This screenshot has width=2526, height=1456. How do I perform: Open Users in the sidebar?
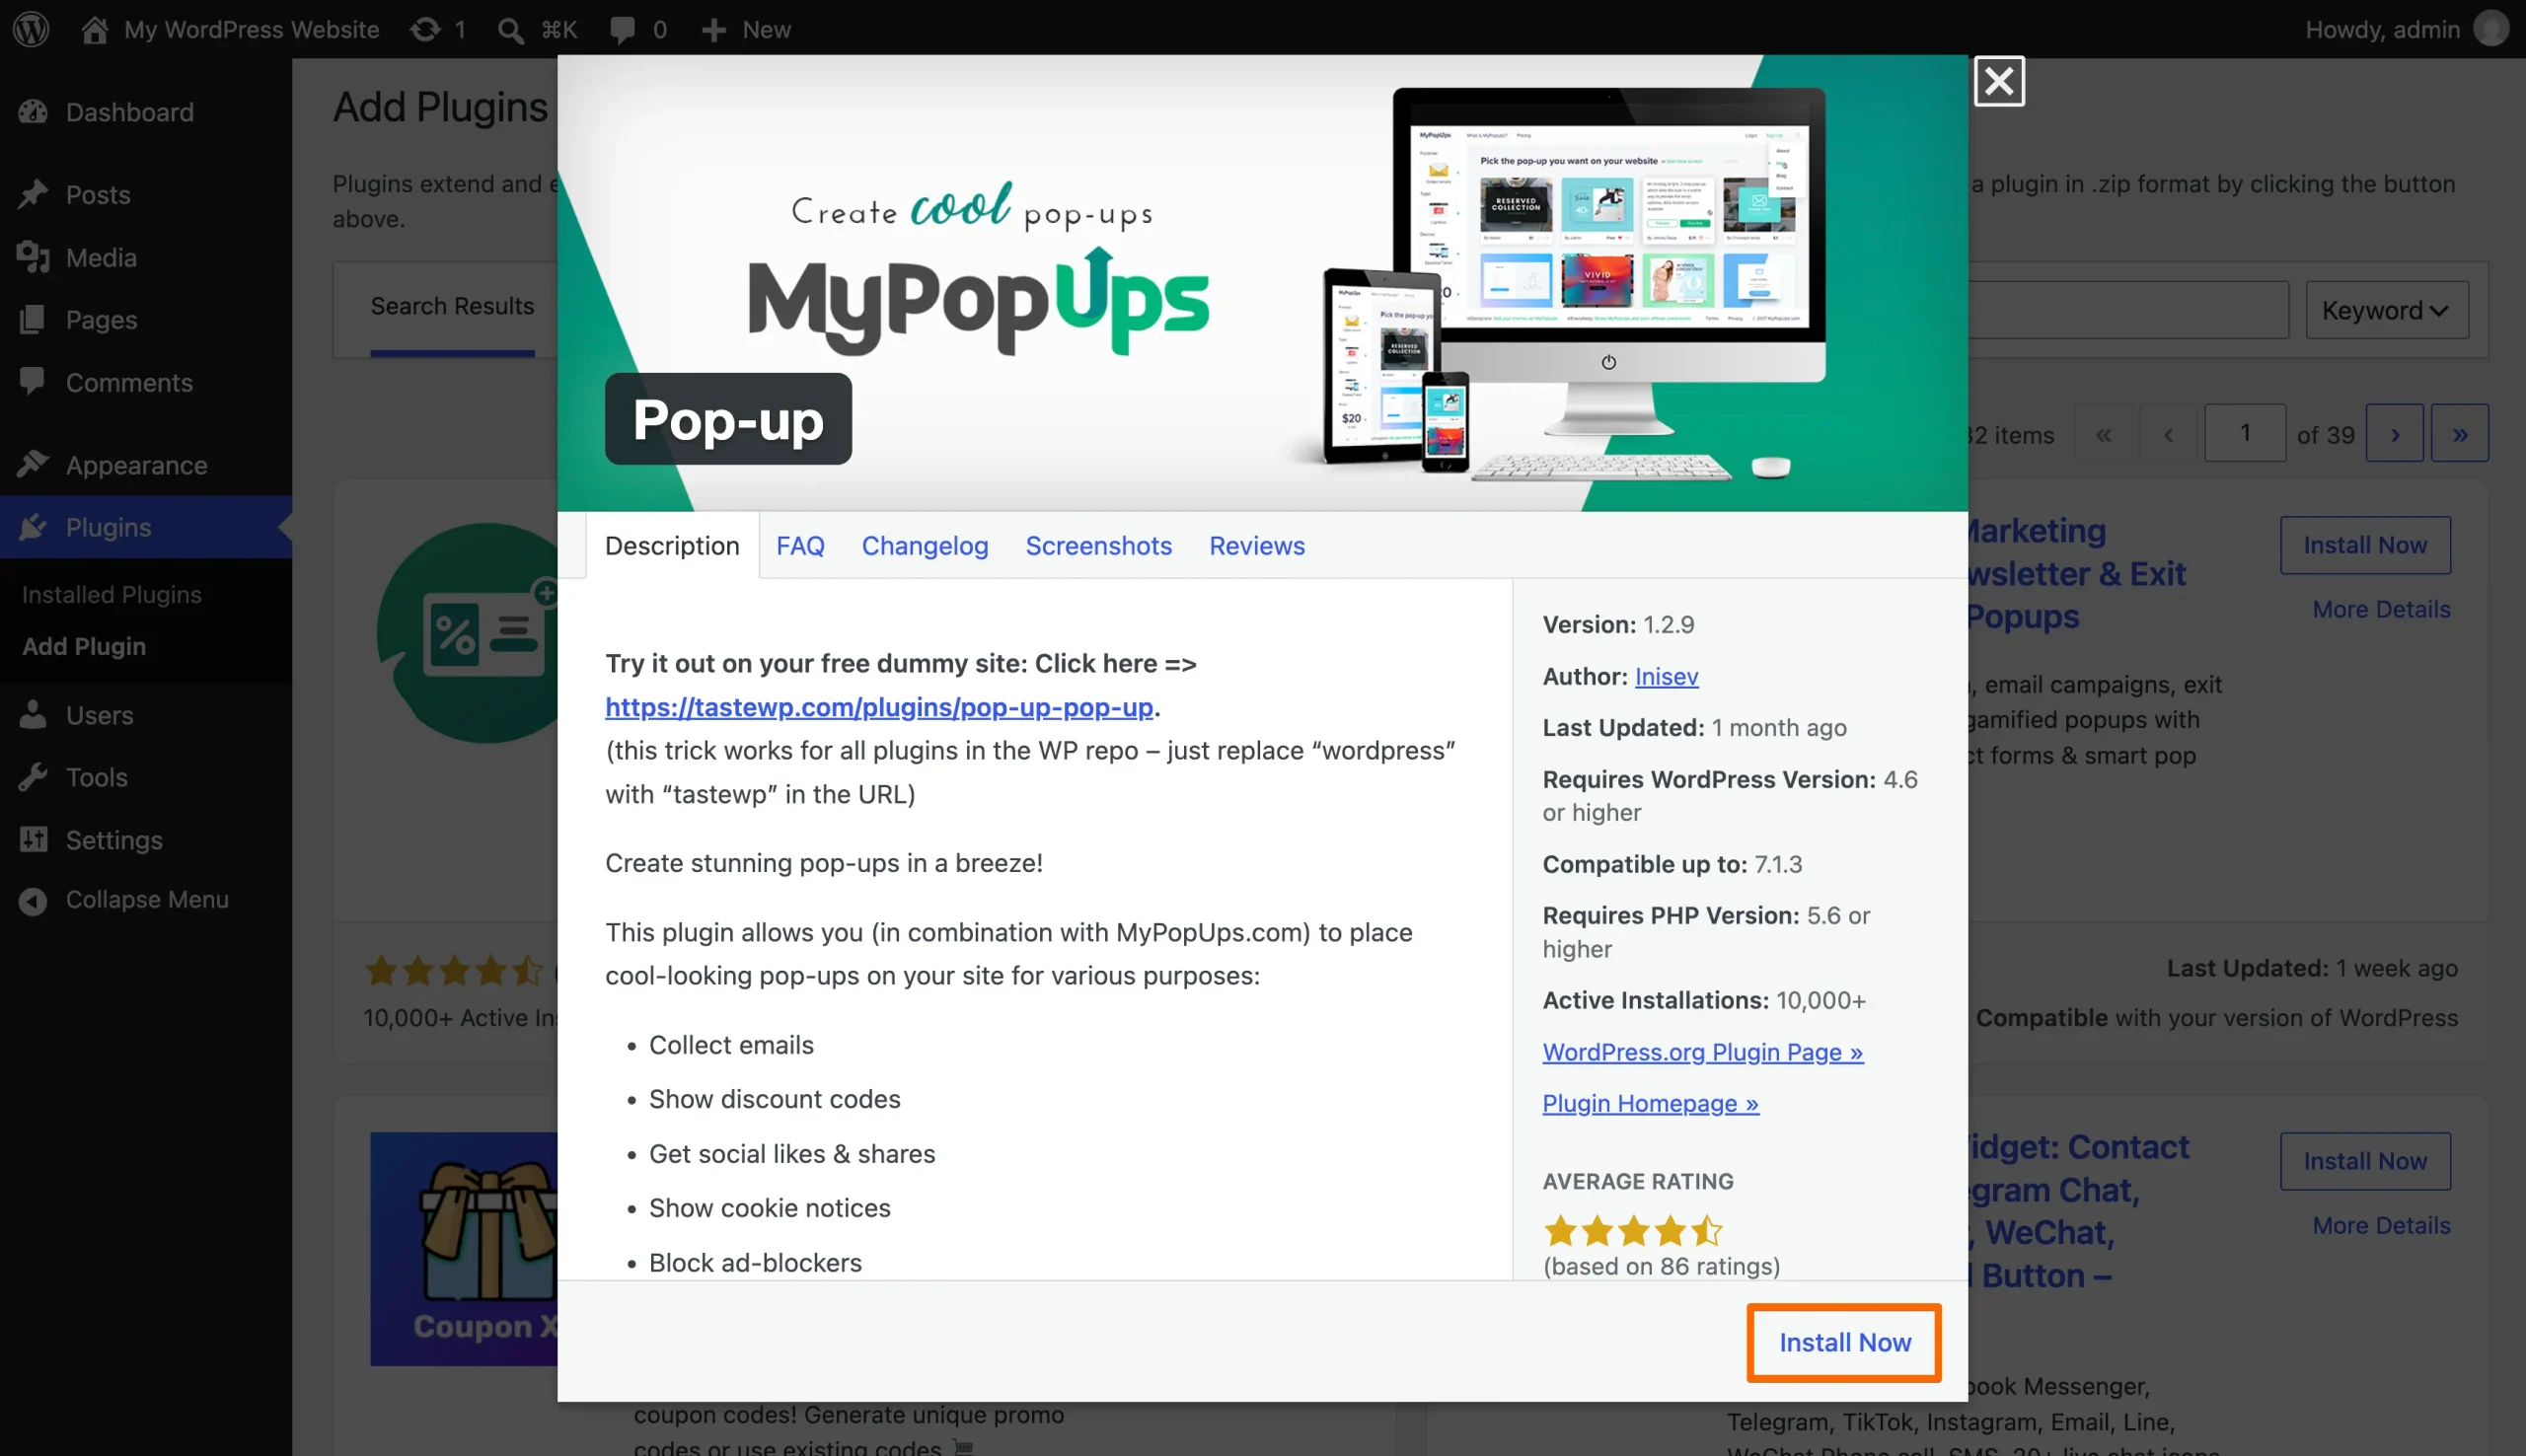click(146, 715)
